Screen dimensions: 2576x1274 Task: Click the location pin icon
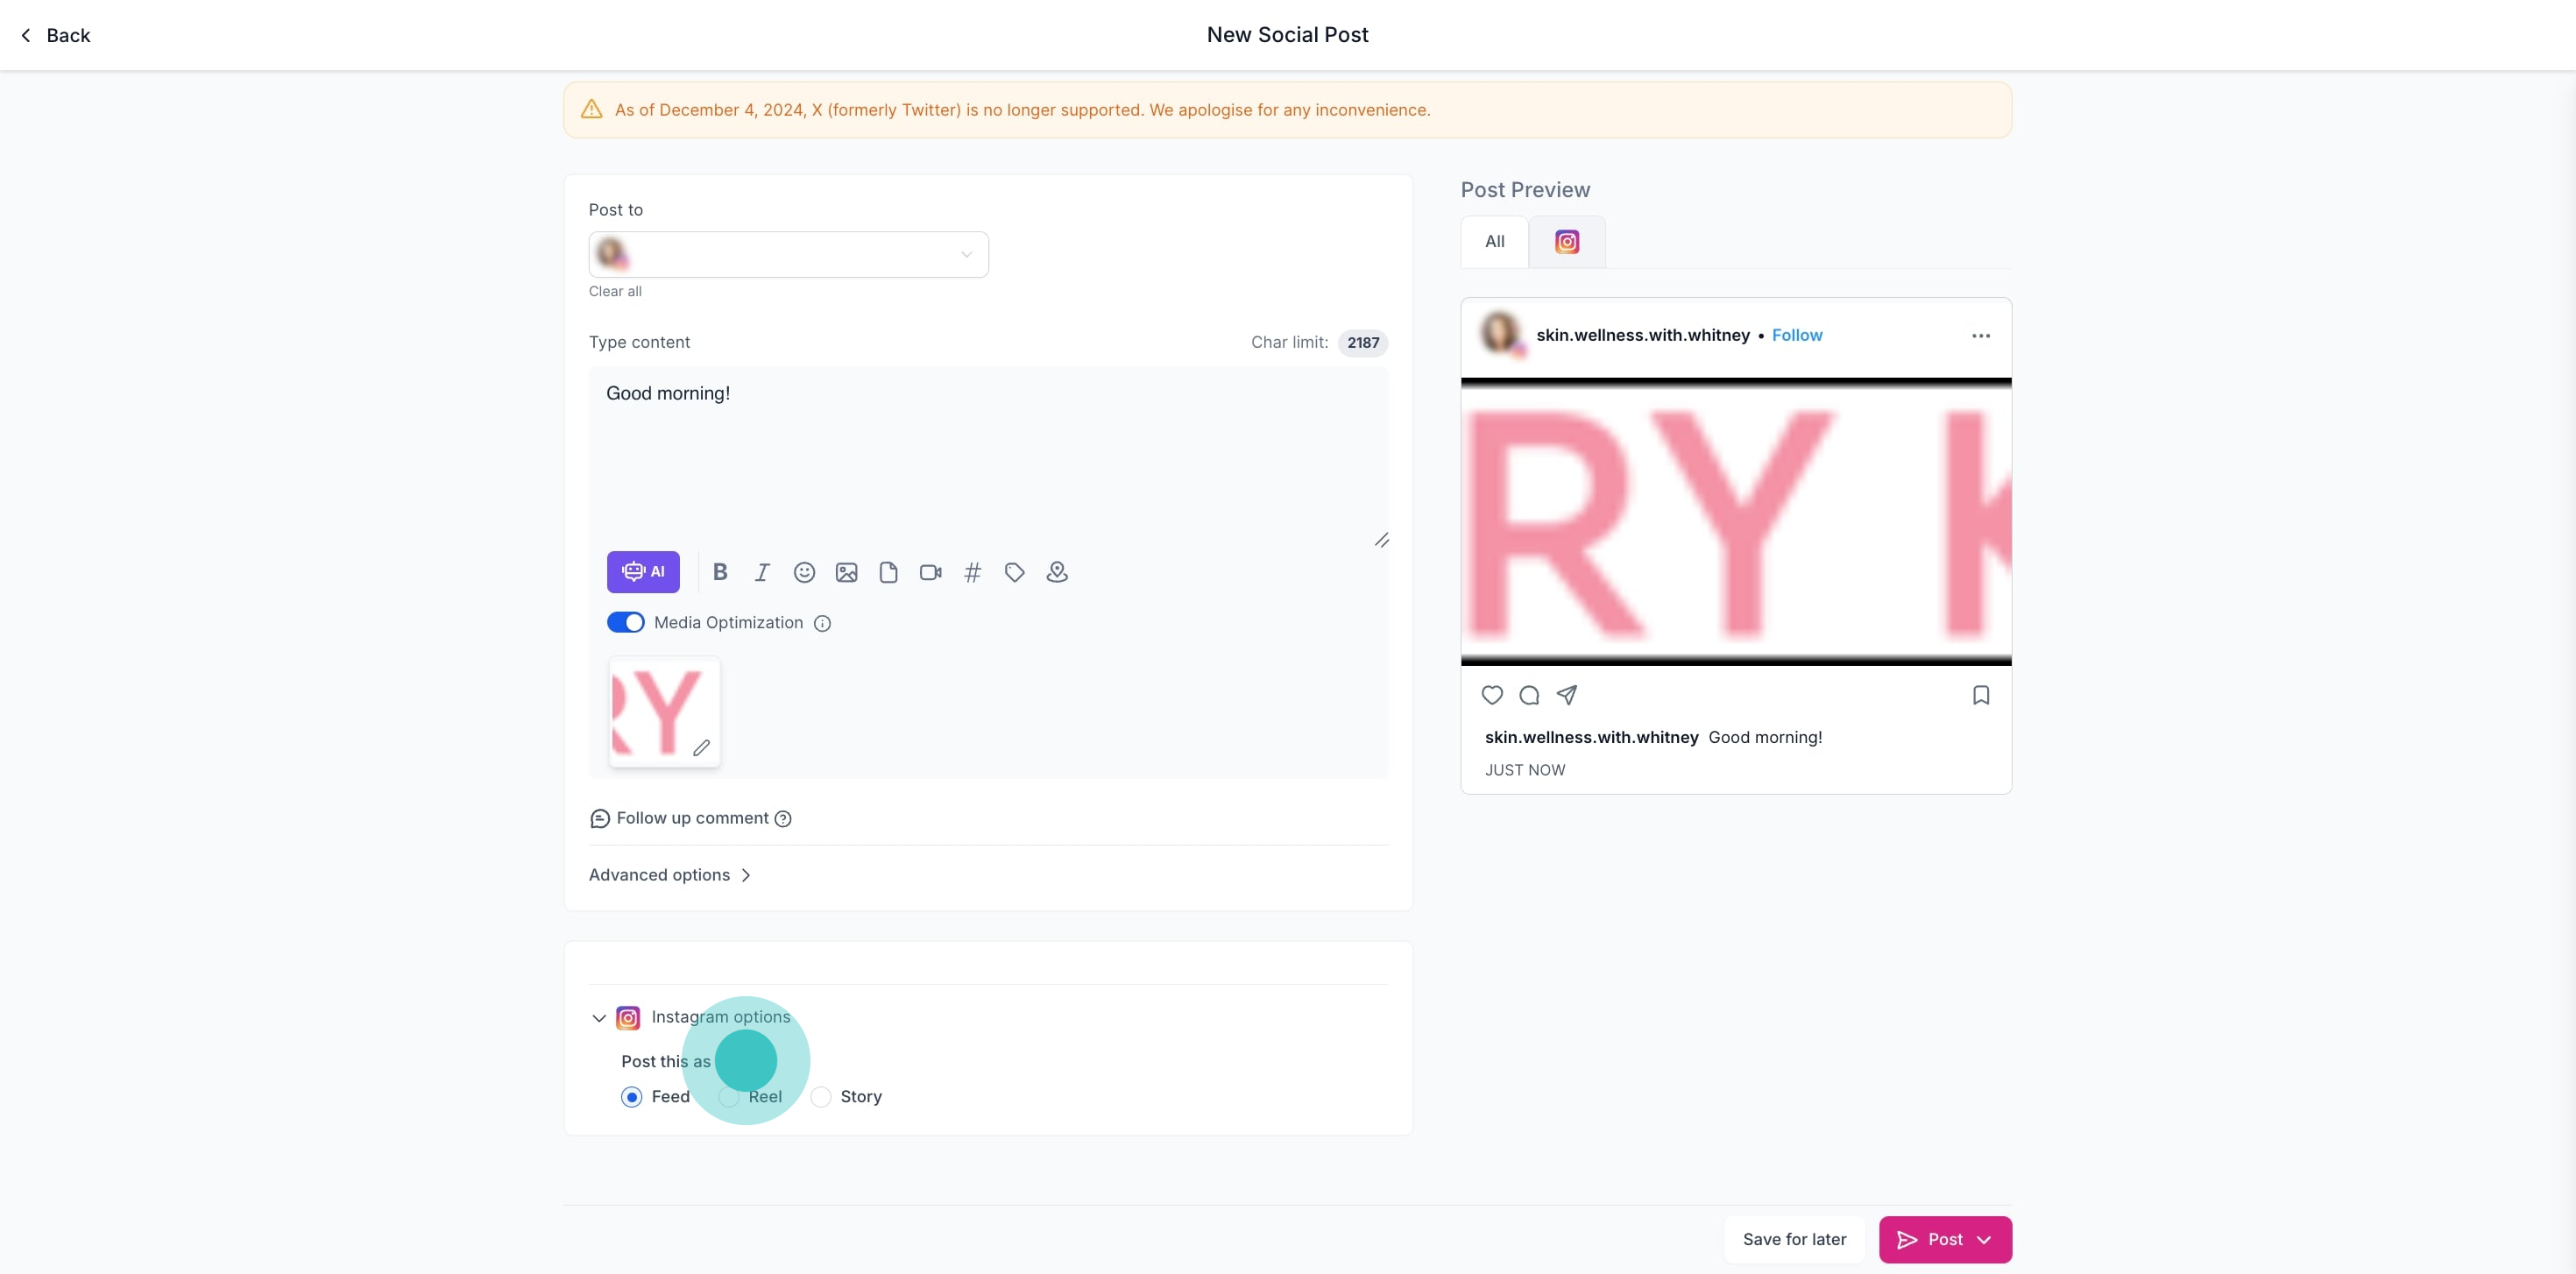[x=1057, y=572]
